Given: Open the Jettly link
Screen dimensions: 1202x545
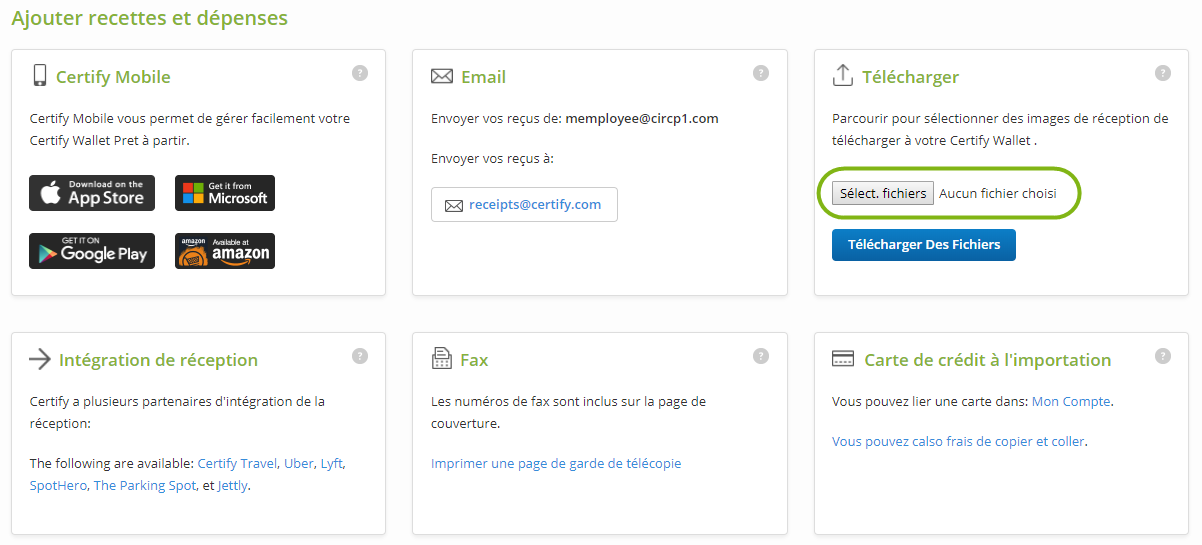Looking at the screenshot, I should pyautogui.click(x=232, y=485).
